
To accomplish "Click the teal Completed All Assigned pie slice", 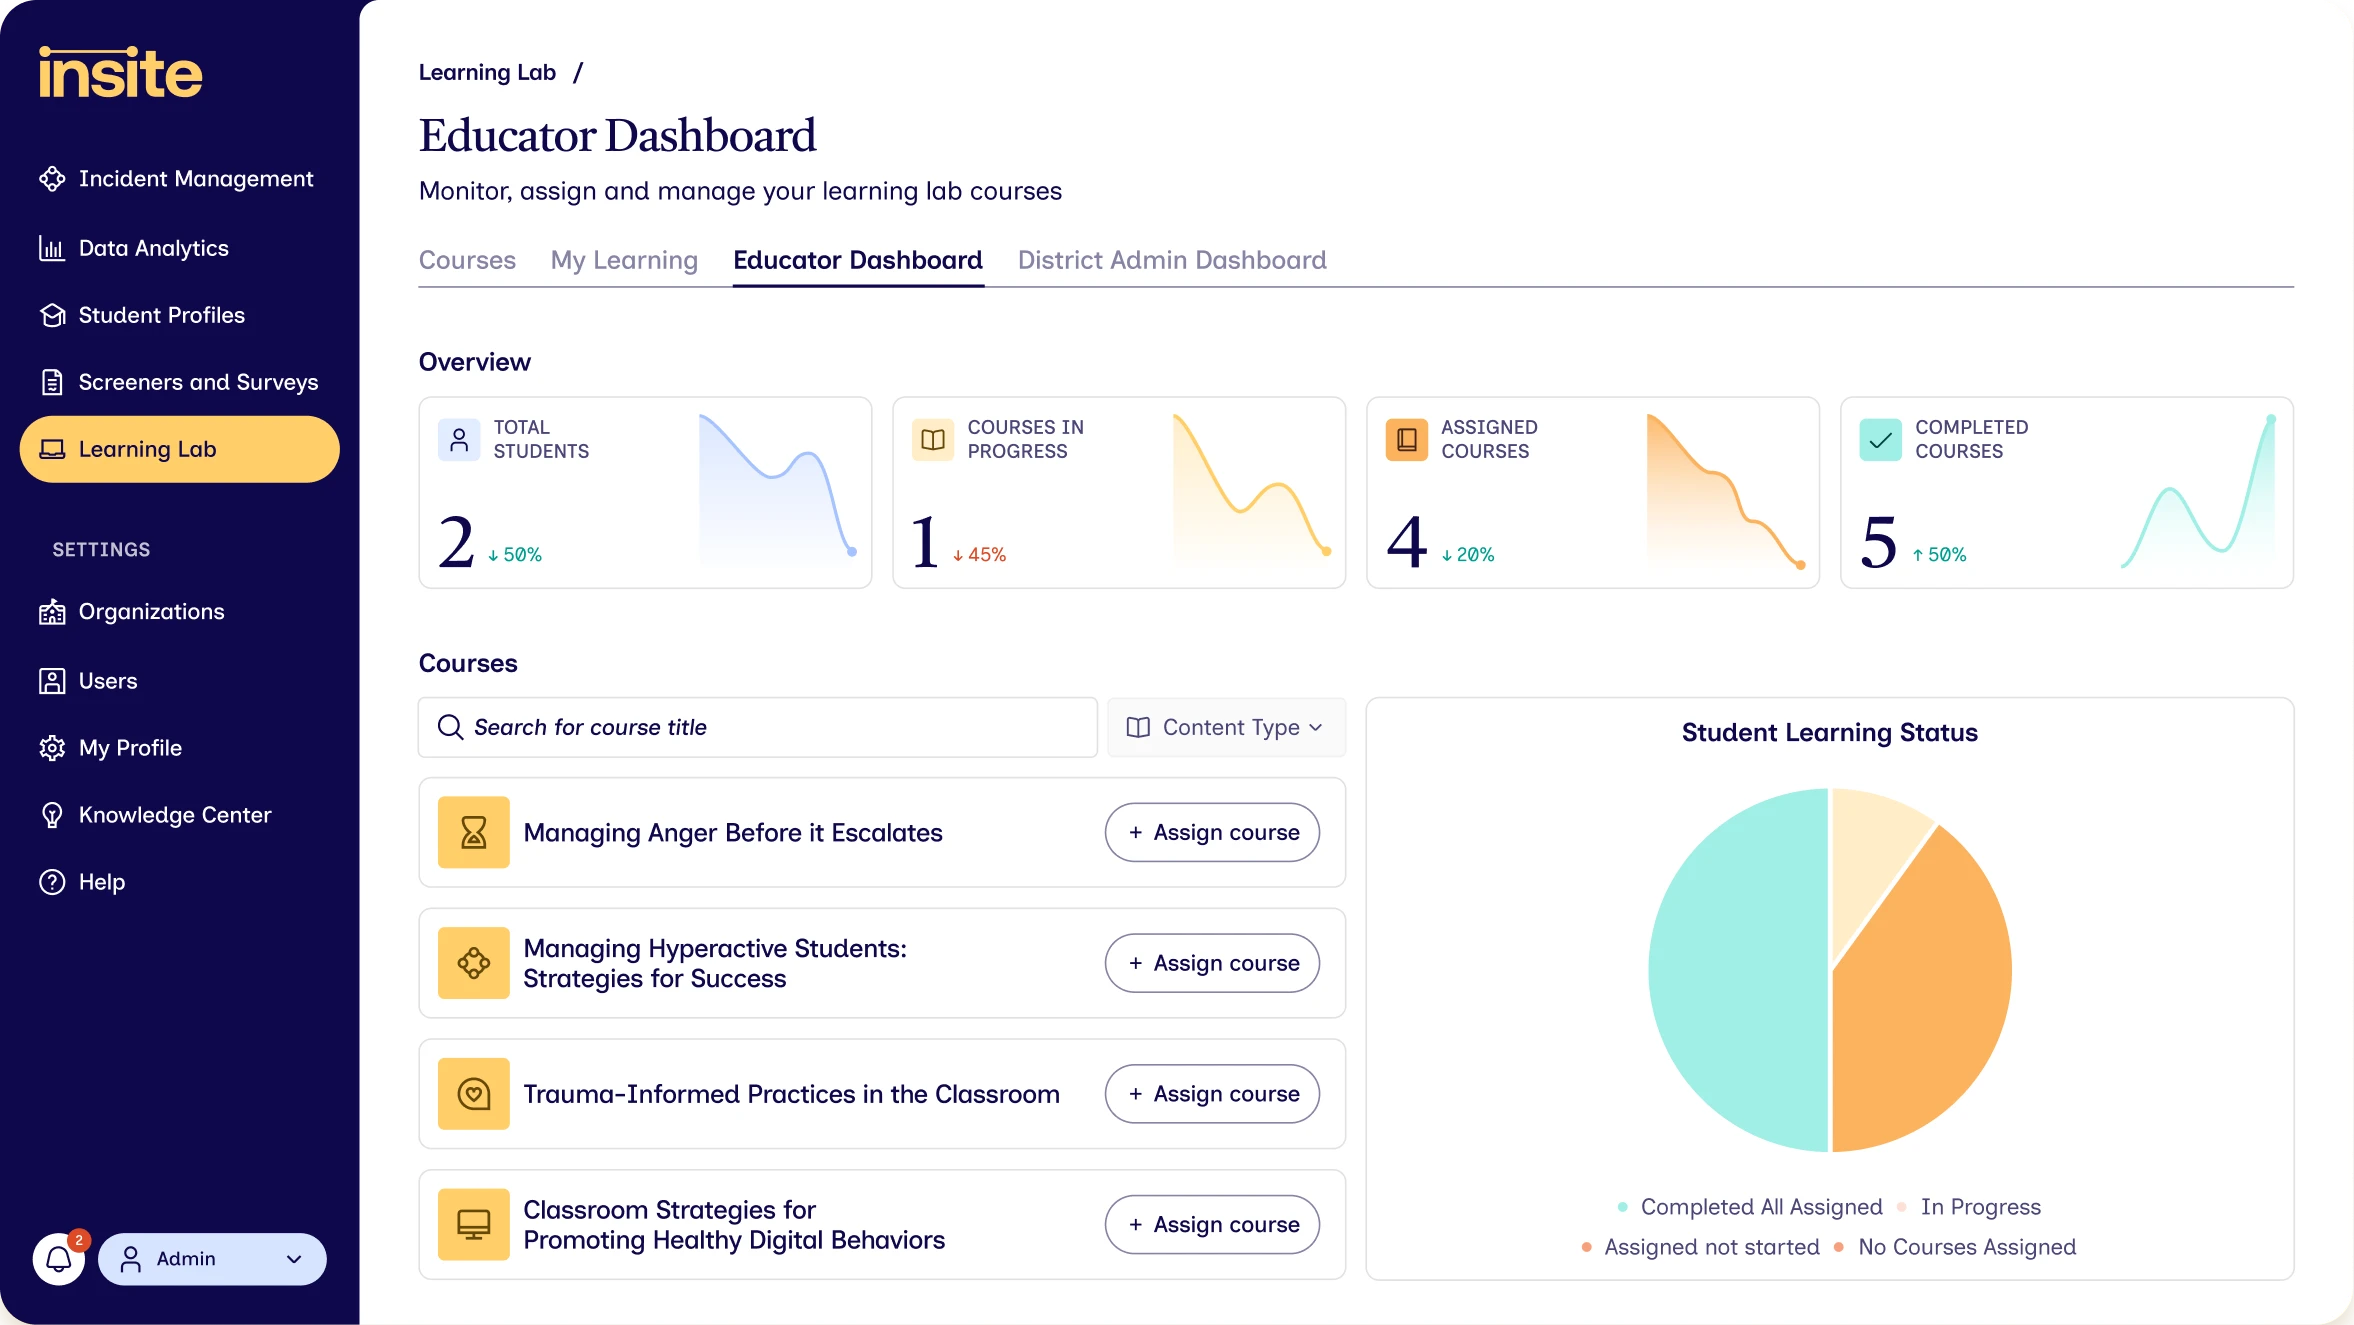I will pyautogui.click(x=1740, y=970).
